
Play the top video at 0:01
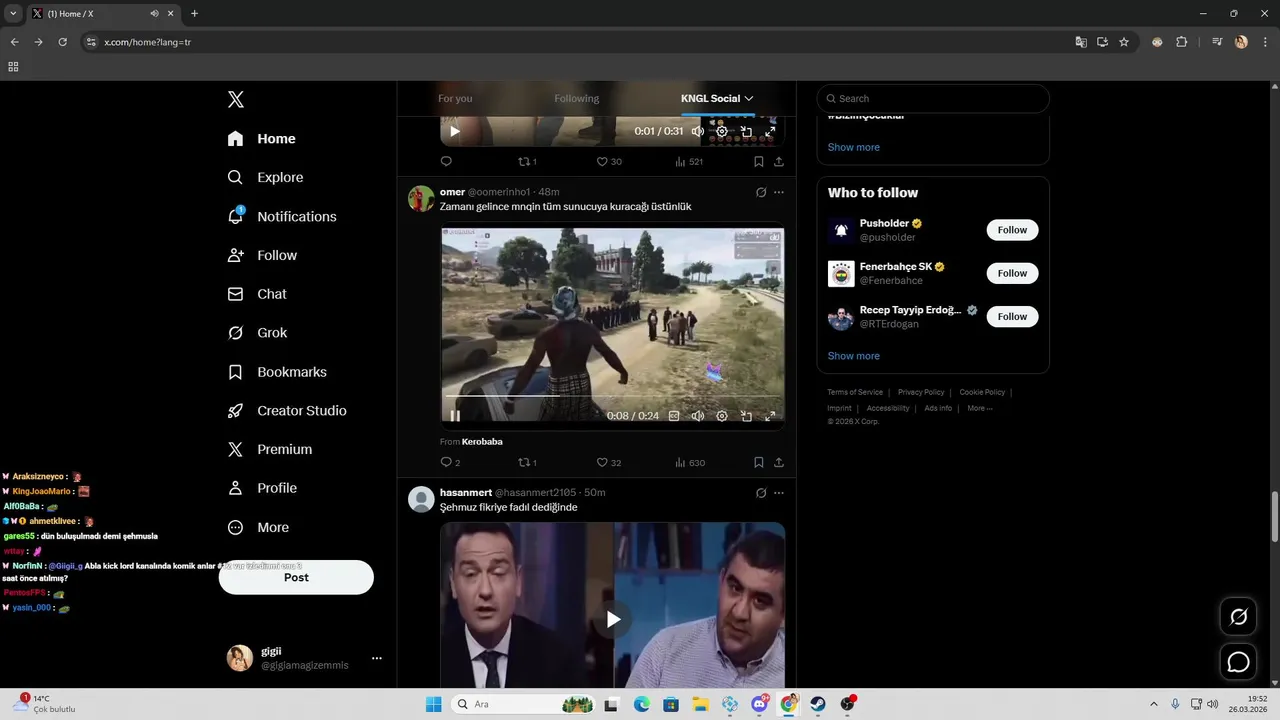[455, 131]
